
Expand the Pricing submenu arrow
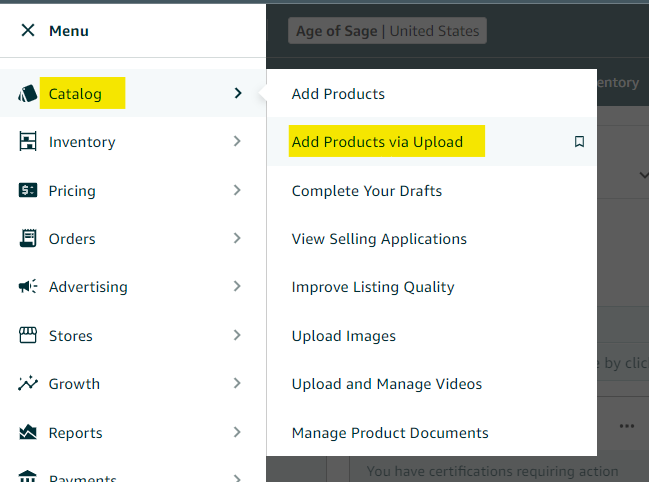coord(237,190)
